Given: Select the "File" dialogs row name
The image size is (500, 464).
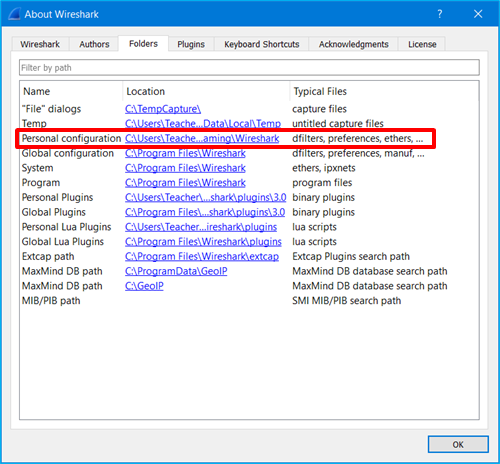Looking at the screenshot, I should (51, 109).
